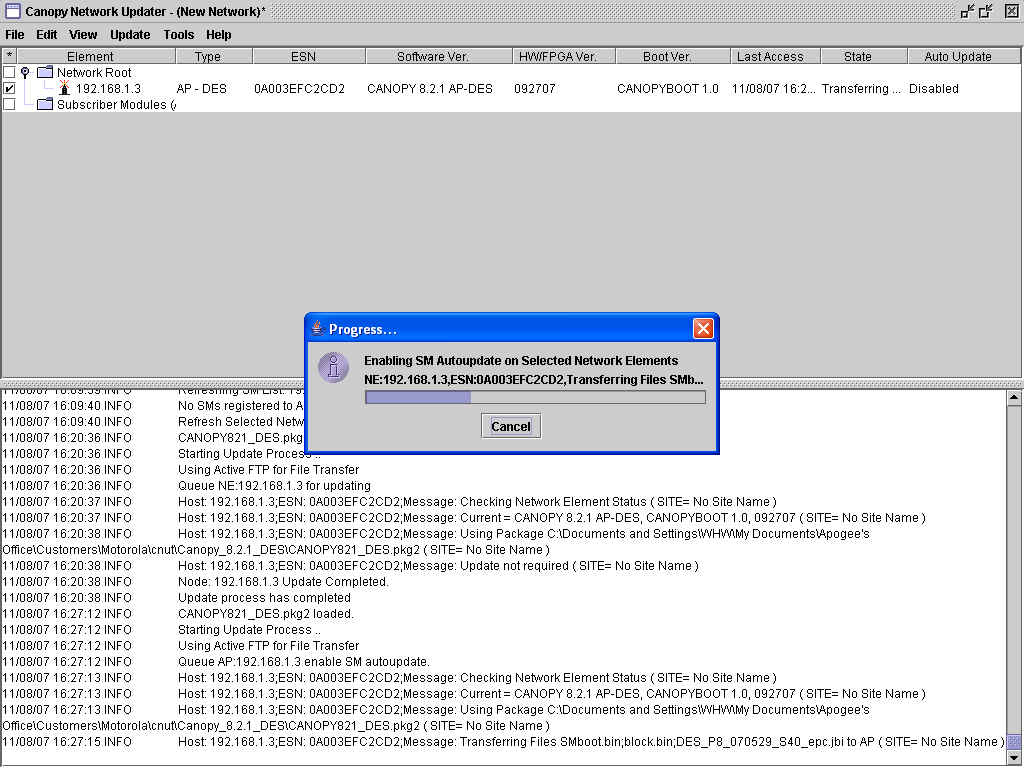Click the file transfer progress bar

535,397
